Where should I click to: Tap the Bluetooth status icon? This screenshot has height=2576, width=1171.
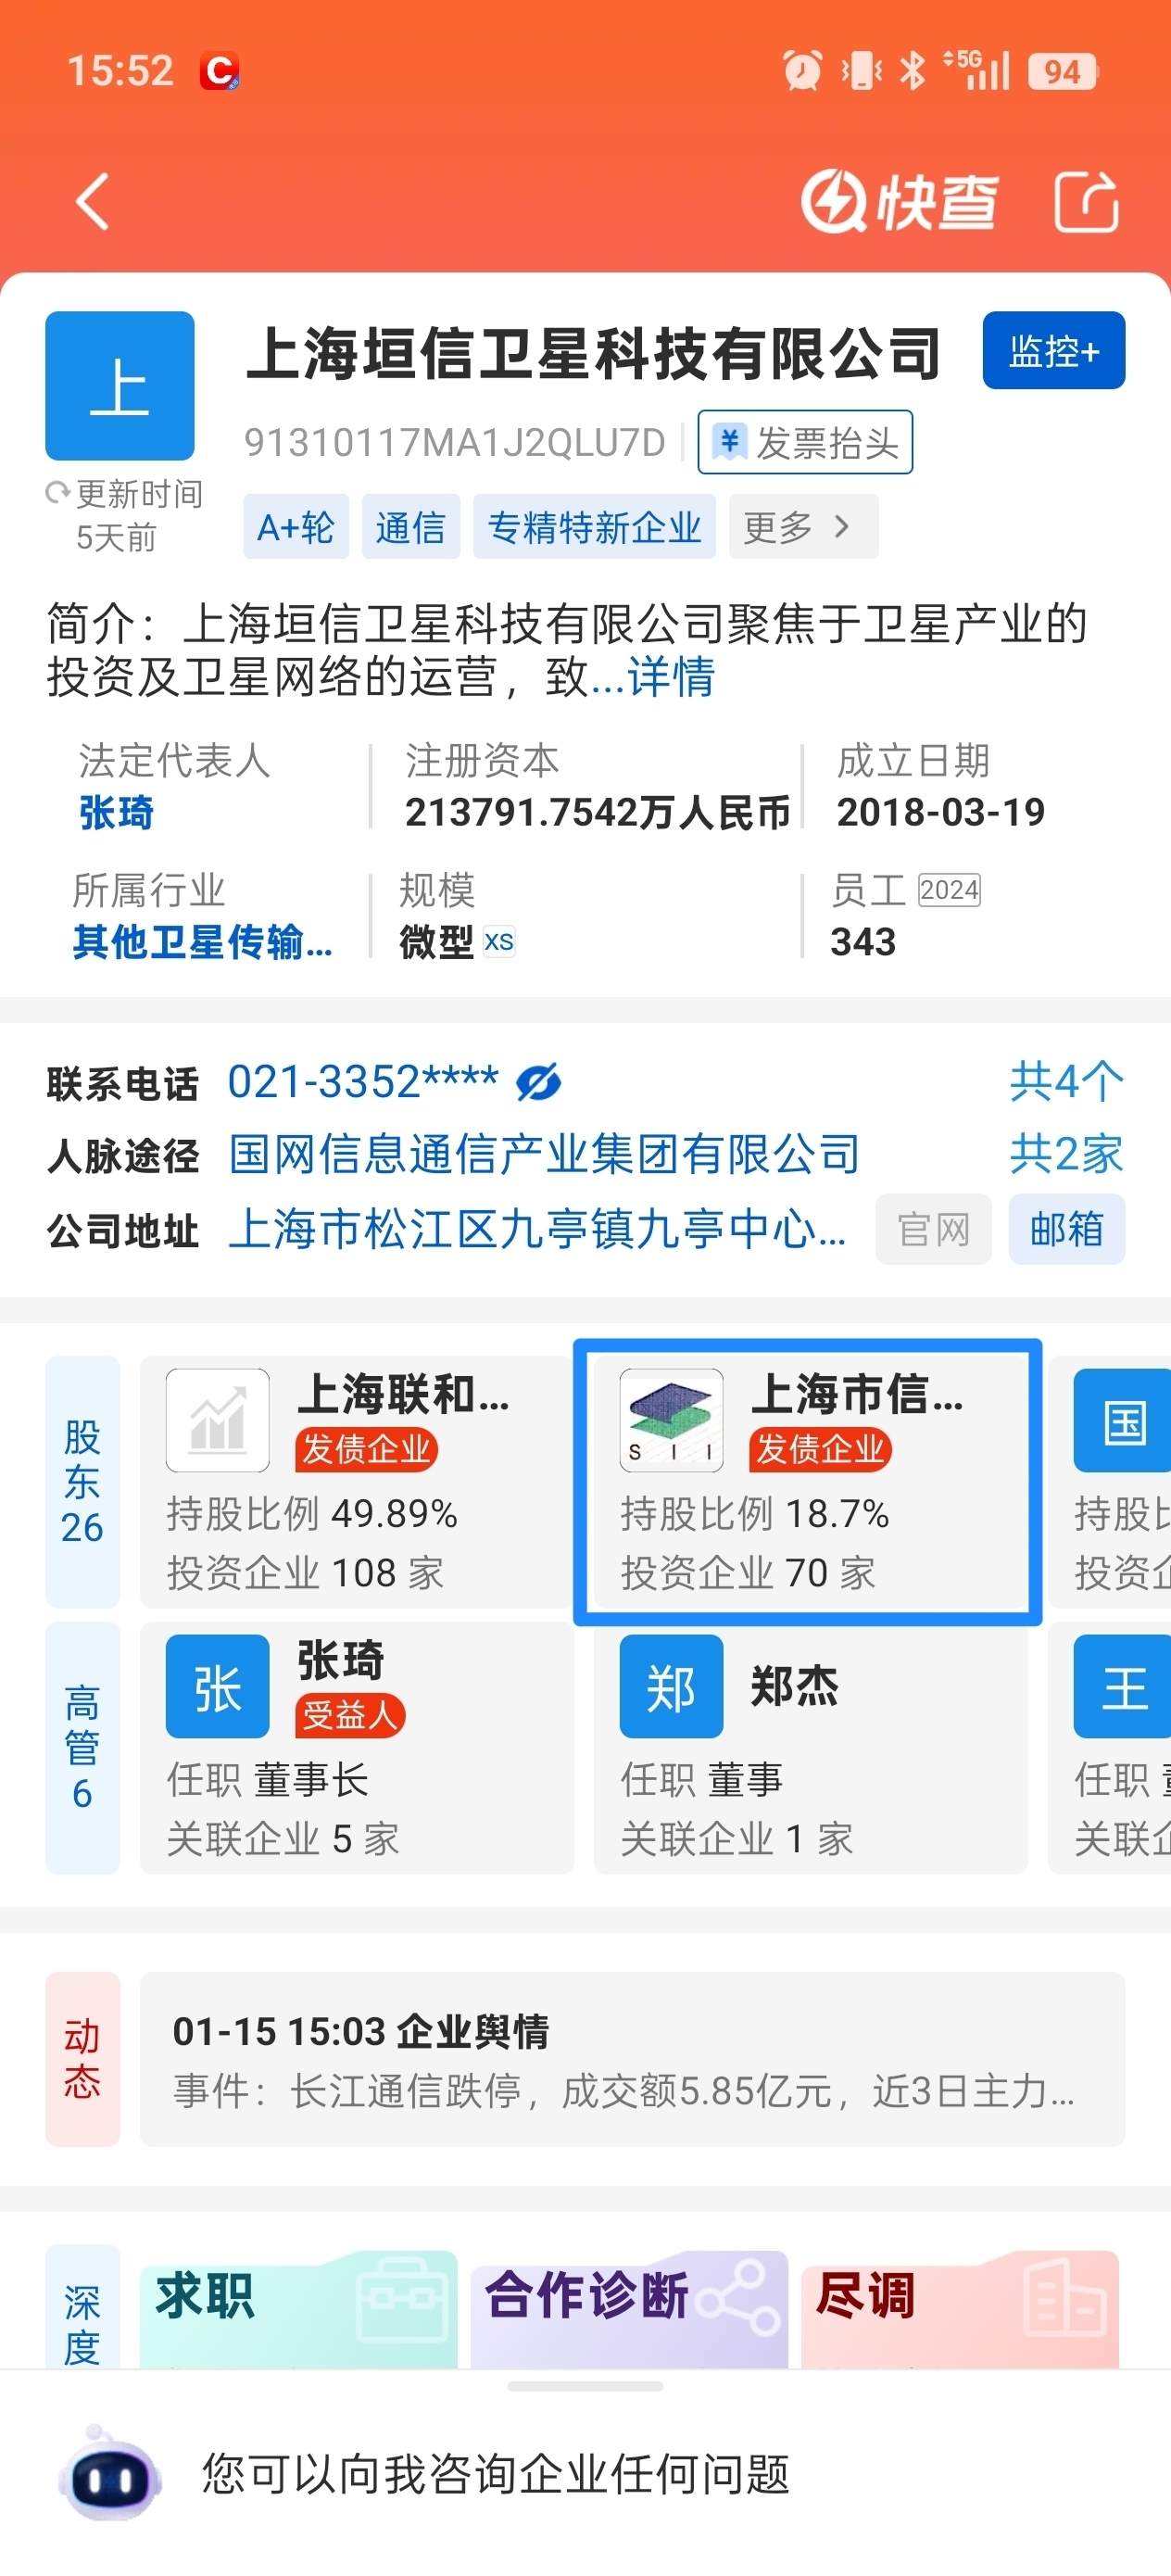click(912, 70)
